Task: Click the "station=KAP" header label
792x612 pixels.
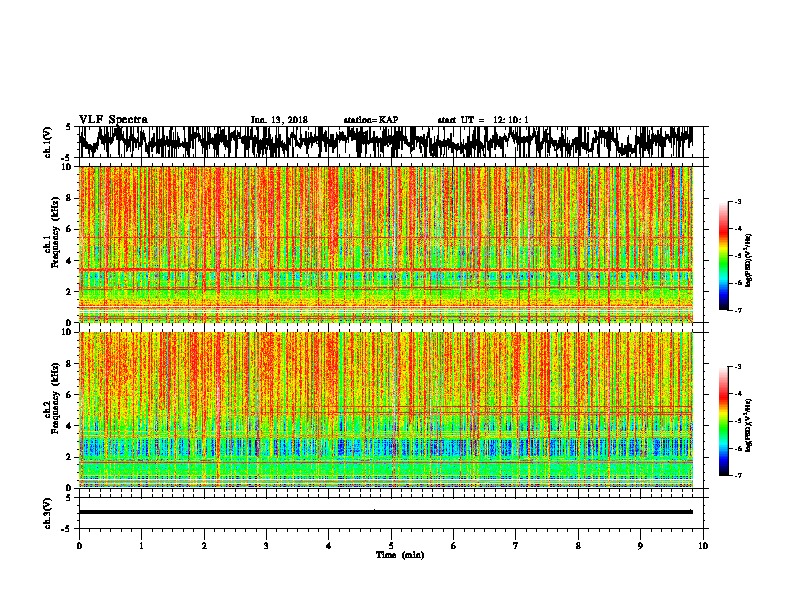Action: coord(371,120)
